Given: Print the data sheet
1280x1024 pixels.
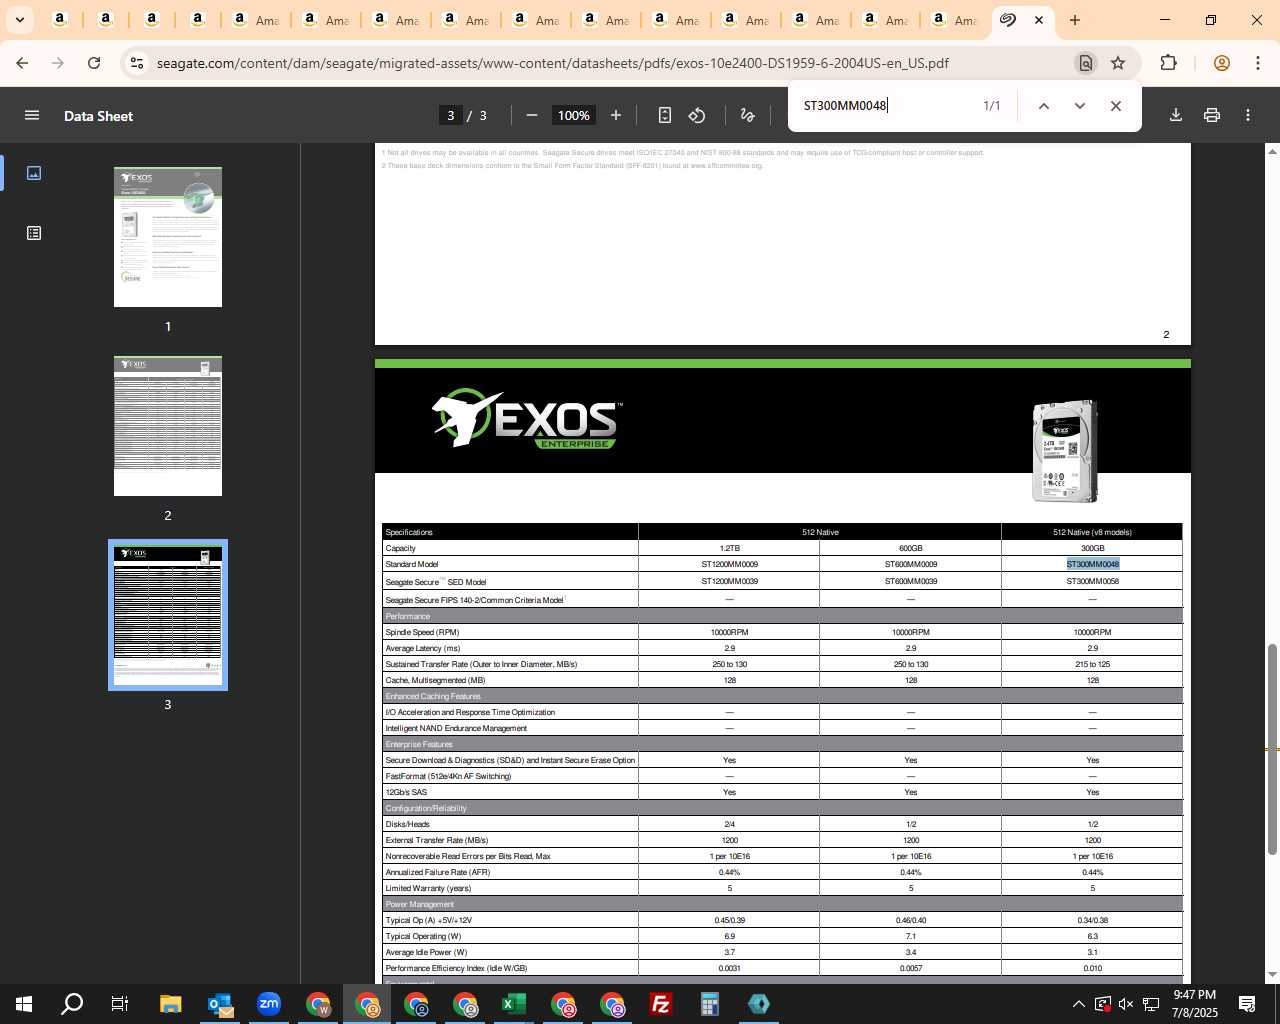Looking at the screenshot, I should point(1212,115).
